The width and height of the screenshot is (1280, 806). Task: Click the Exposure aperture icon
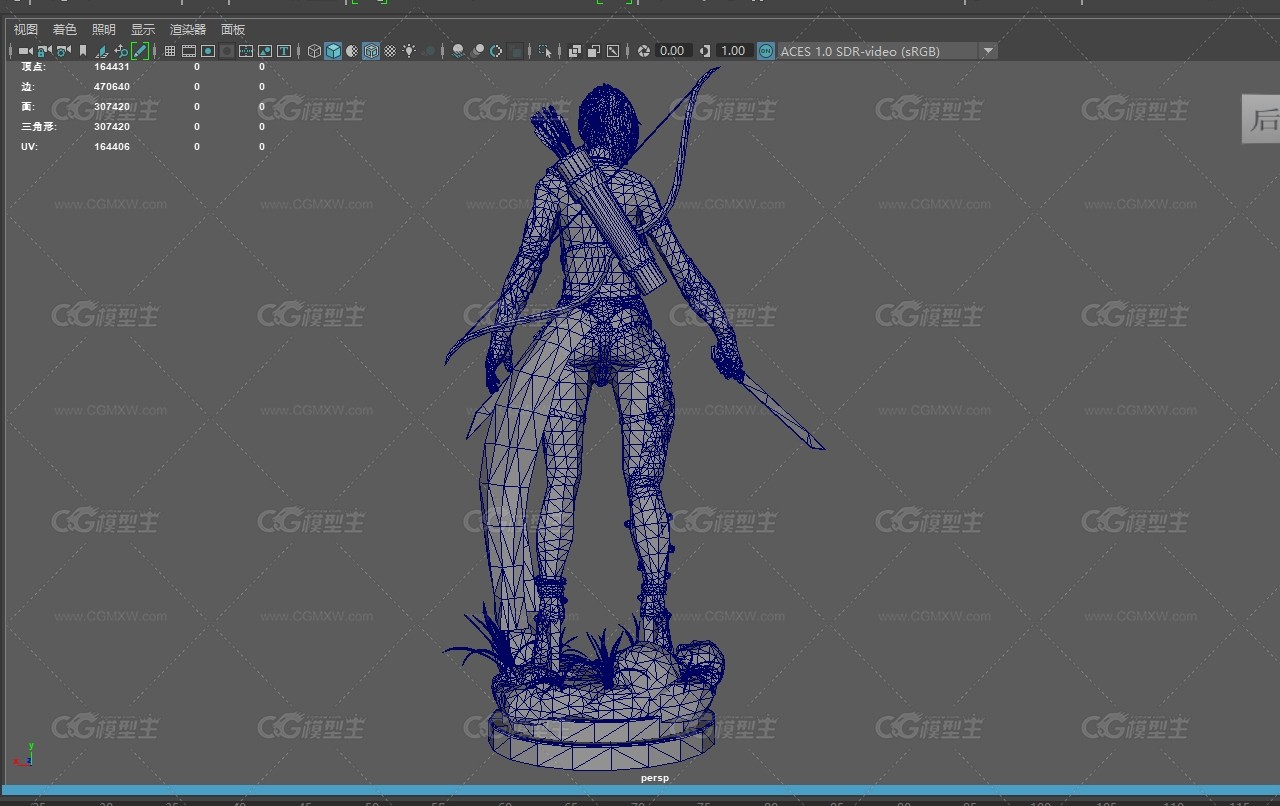click(644, 51)
